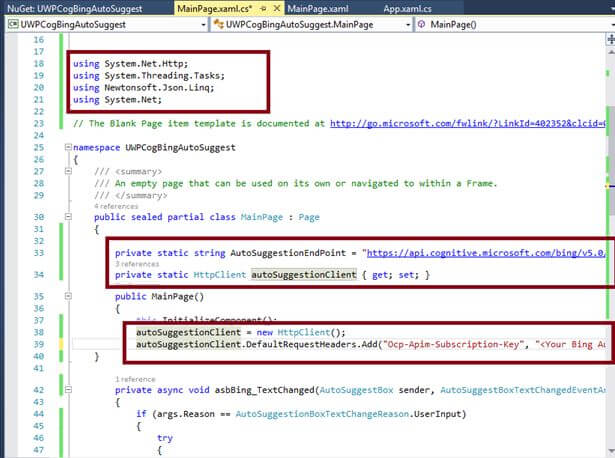This screenshot has height=458, width=615.
Task: Click the C# project icon in the navigation bar
Action: (x=13, y=24)
